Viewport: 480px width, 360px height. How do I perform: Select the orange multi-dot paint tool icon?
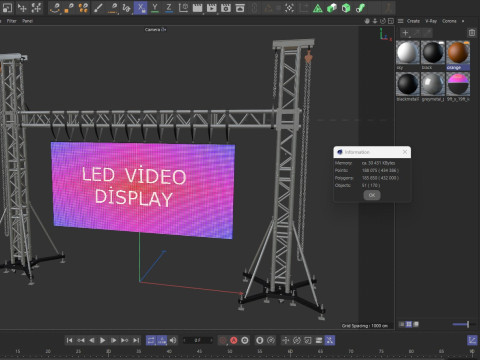(x=83, y=7)
